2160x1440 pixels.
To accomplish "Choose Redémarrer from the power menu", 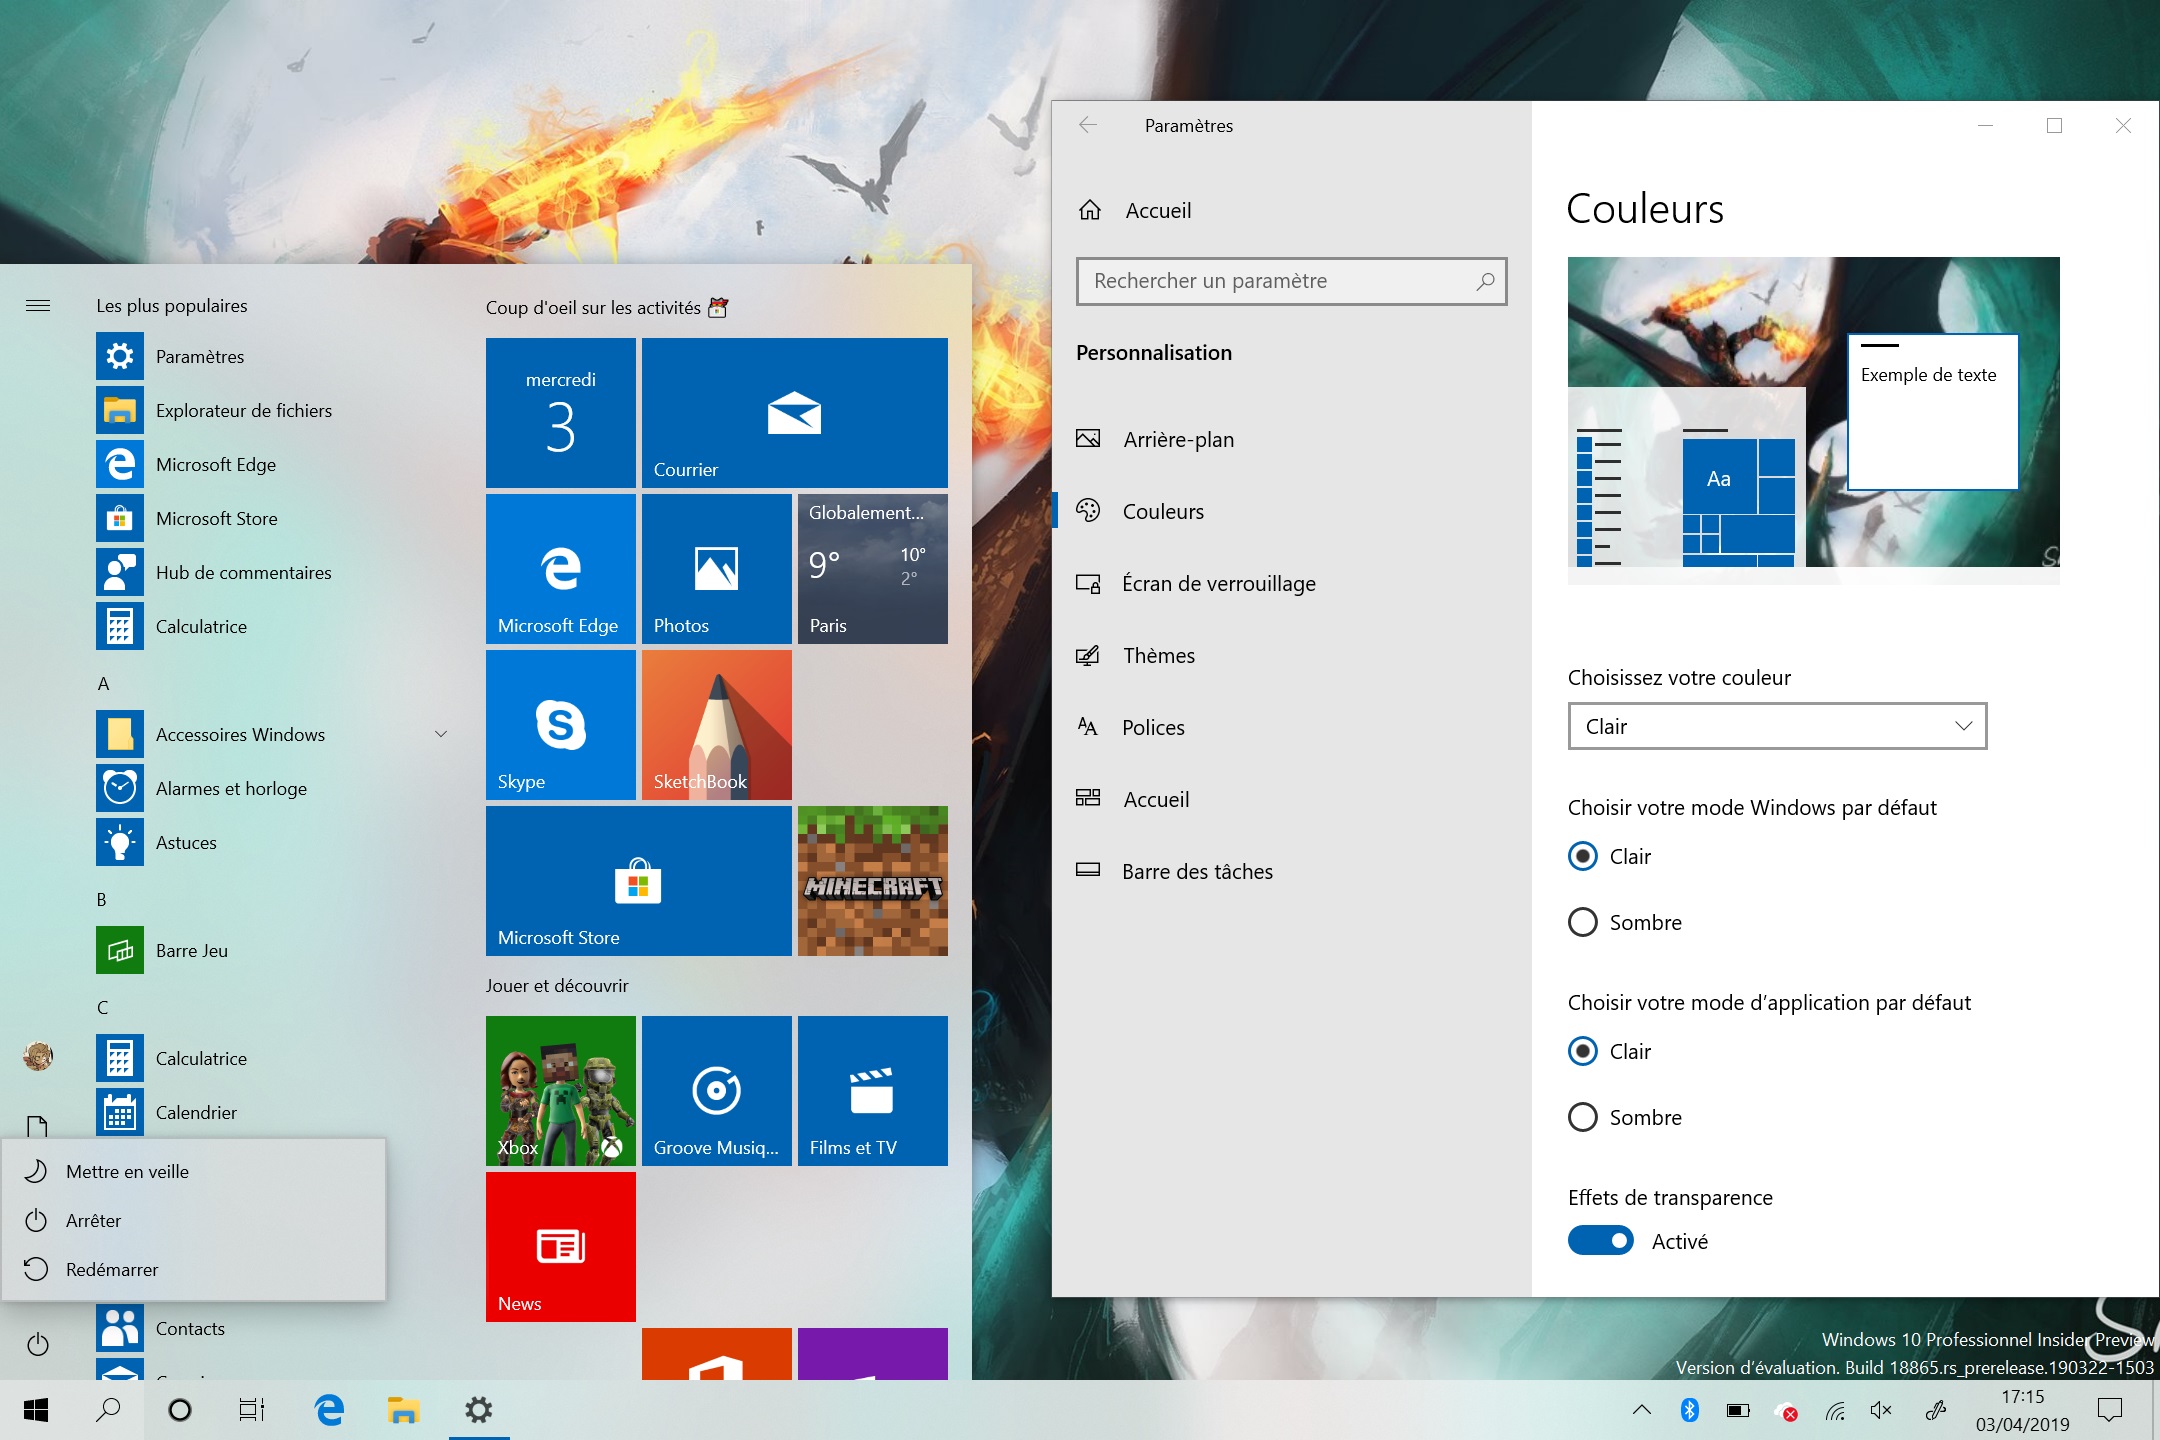I will pos(112,1269).
